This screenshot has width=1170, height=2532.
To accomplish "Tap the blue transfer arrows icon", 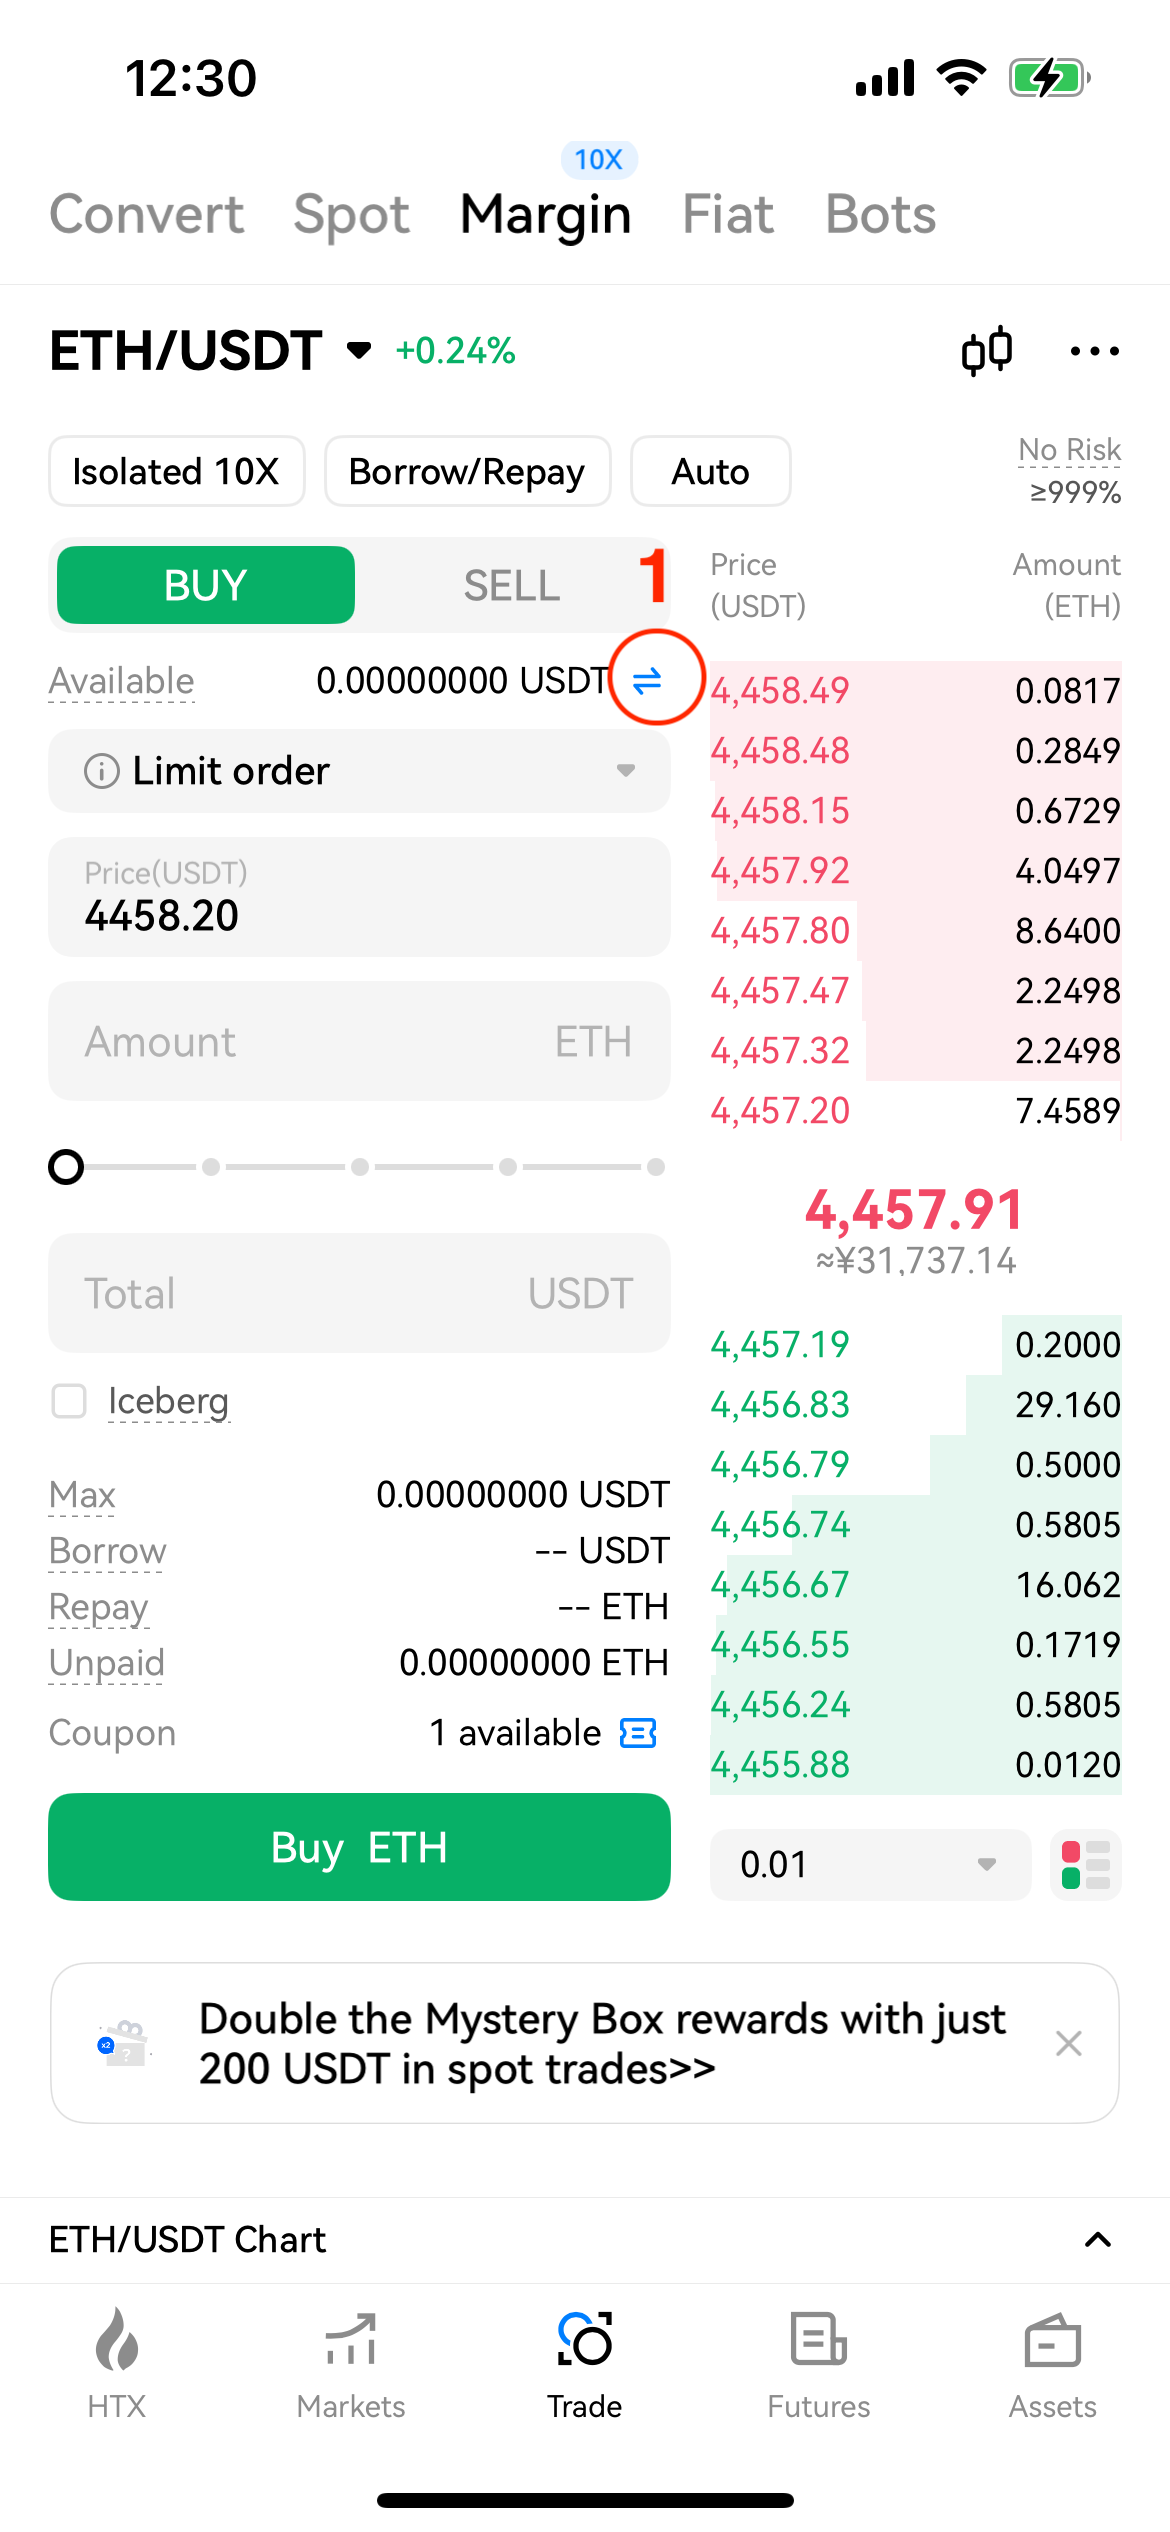I will (648, 681).
